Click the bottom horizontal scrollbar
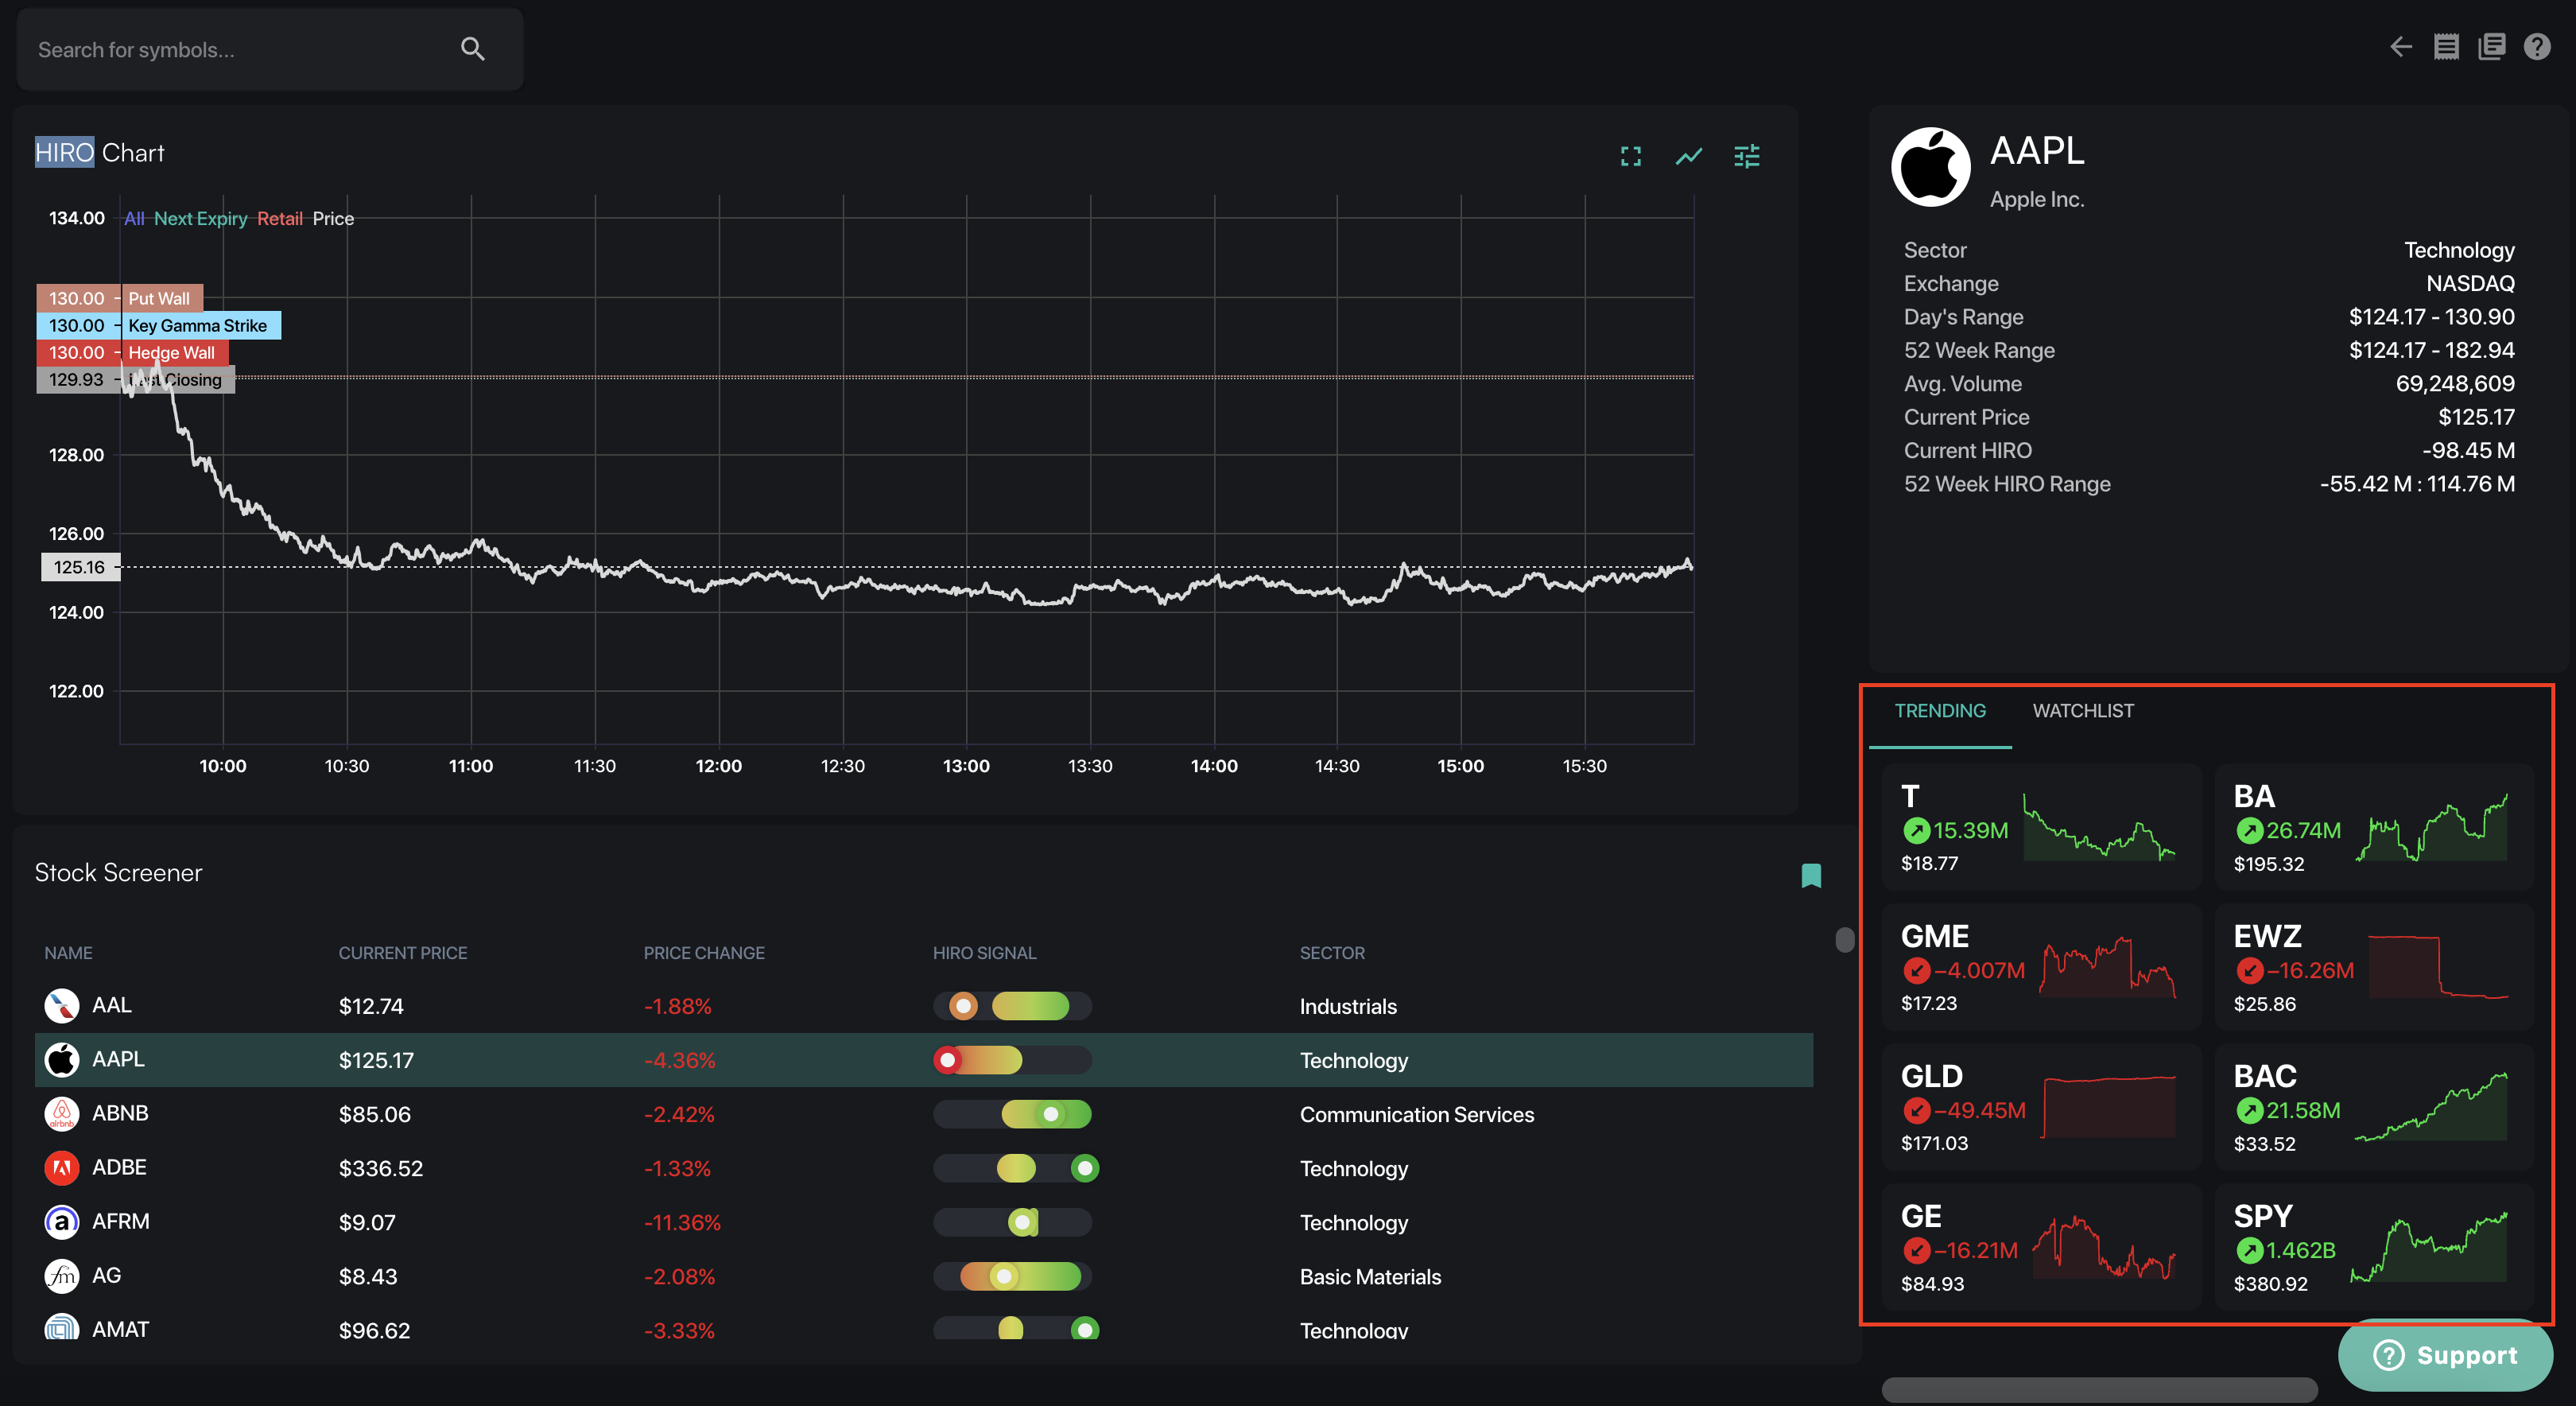Image resolution: width=2576 pixels, height=1406 pixels. coord(2099,1389)
